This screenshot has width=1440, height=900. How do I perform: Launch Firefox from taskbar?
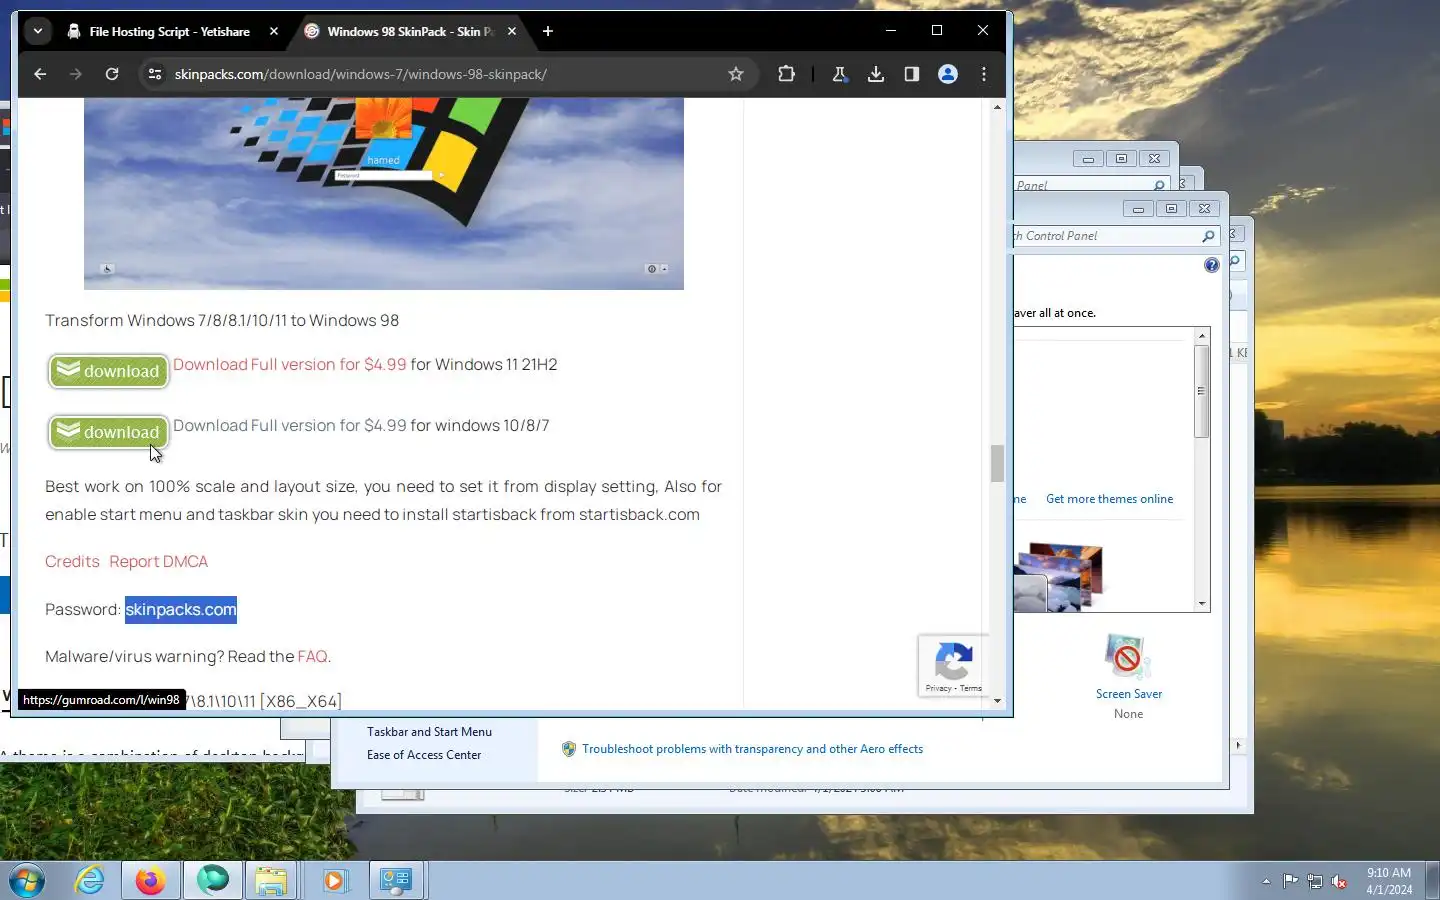click(x=151, y=881)
